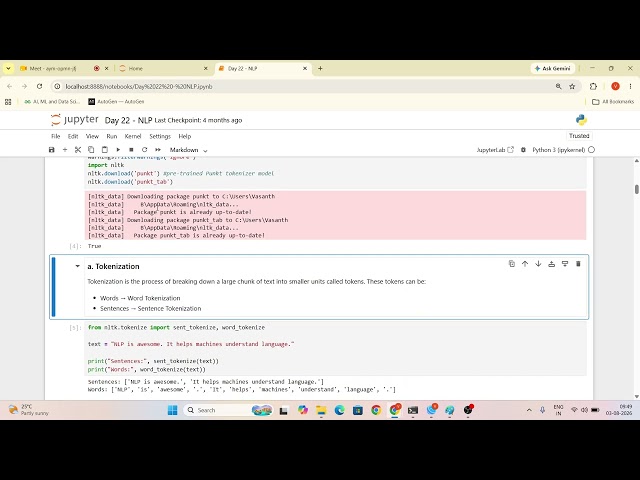
Task: Insert a cell above the Tokenization cell
Action: pos(551,264)
